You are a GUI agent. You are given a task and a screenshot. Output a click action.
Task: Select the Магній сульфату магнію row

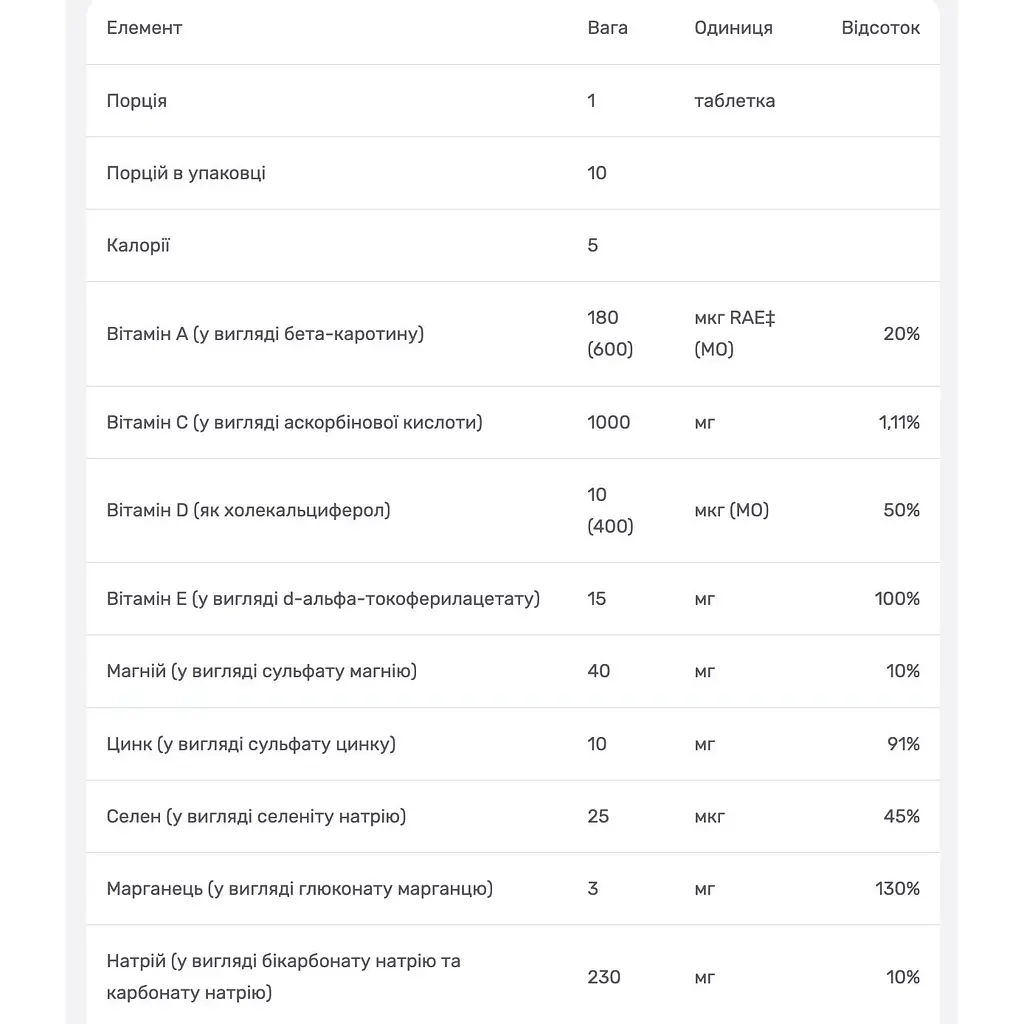coord(513,671)
